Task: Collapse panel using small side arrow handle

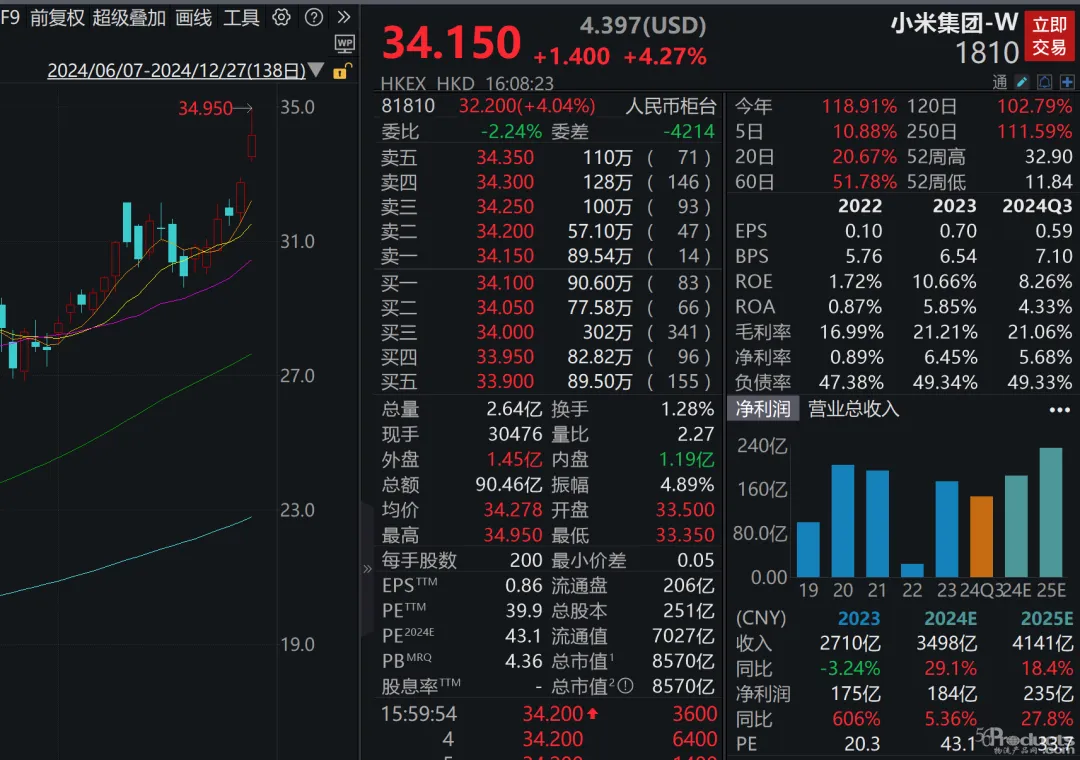Action: pyautogui.click(x=367, y=568)
